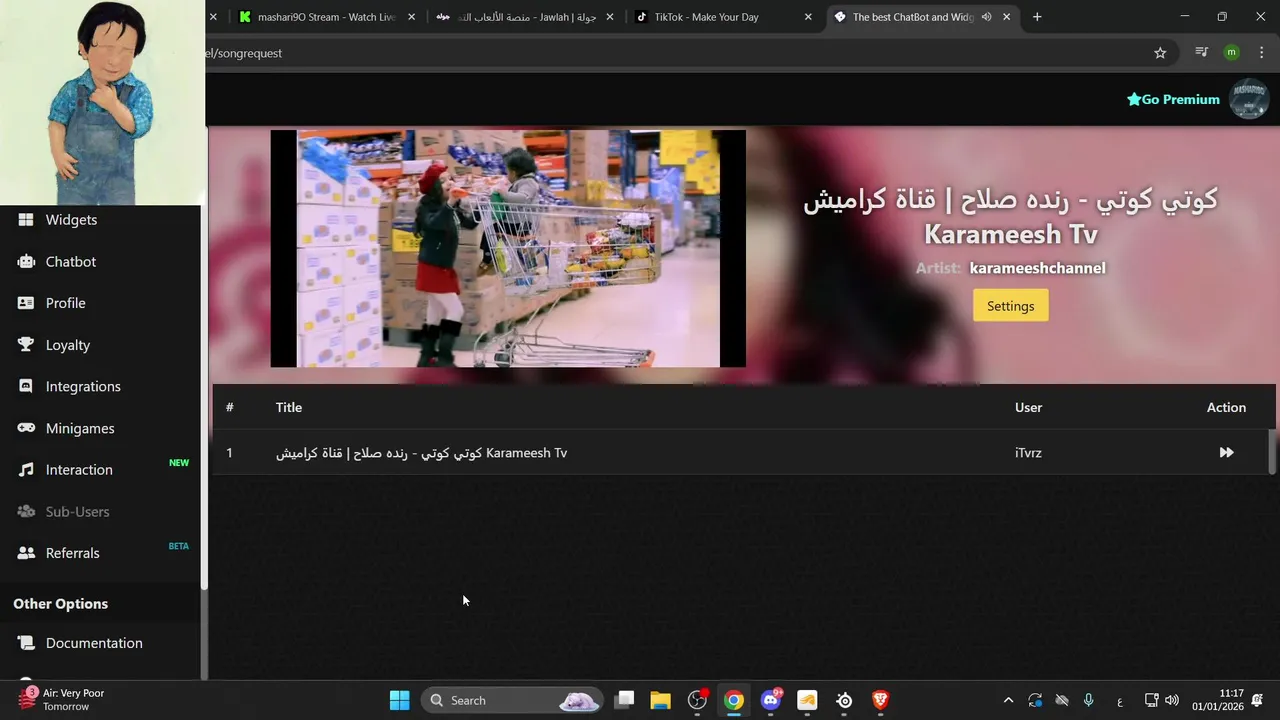Open the Chrome profile avatar
Viewport: 1280px width, 720px height.
click(x=1232, y=53)
